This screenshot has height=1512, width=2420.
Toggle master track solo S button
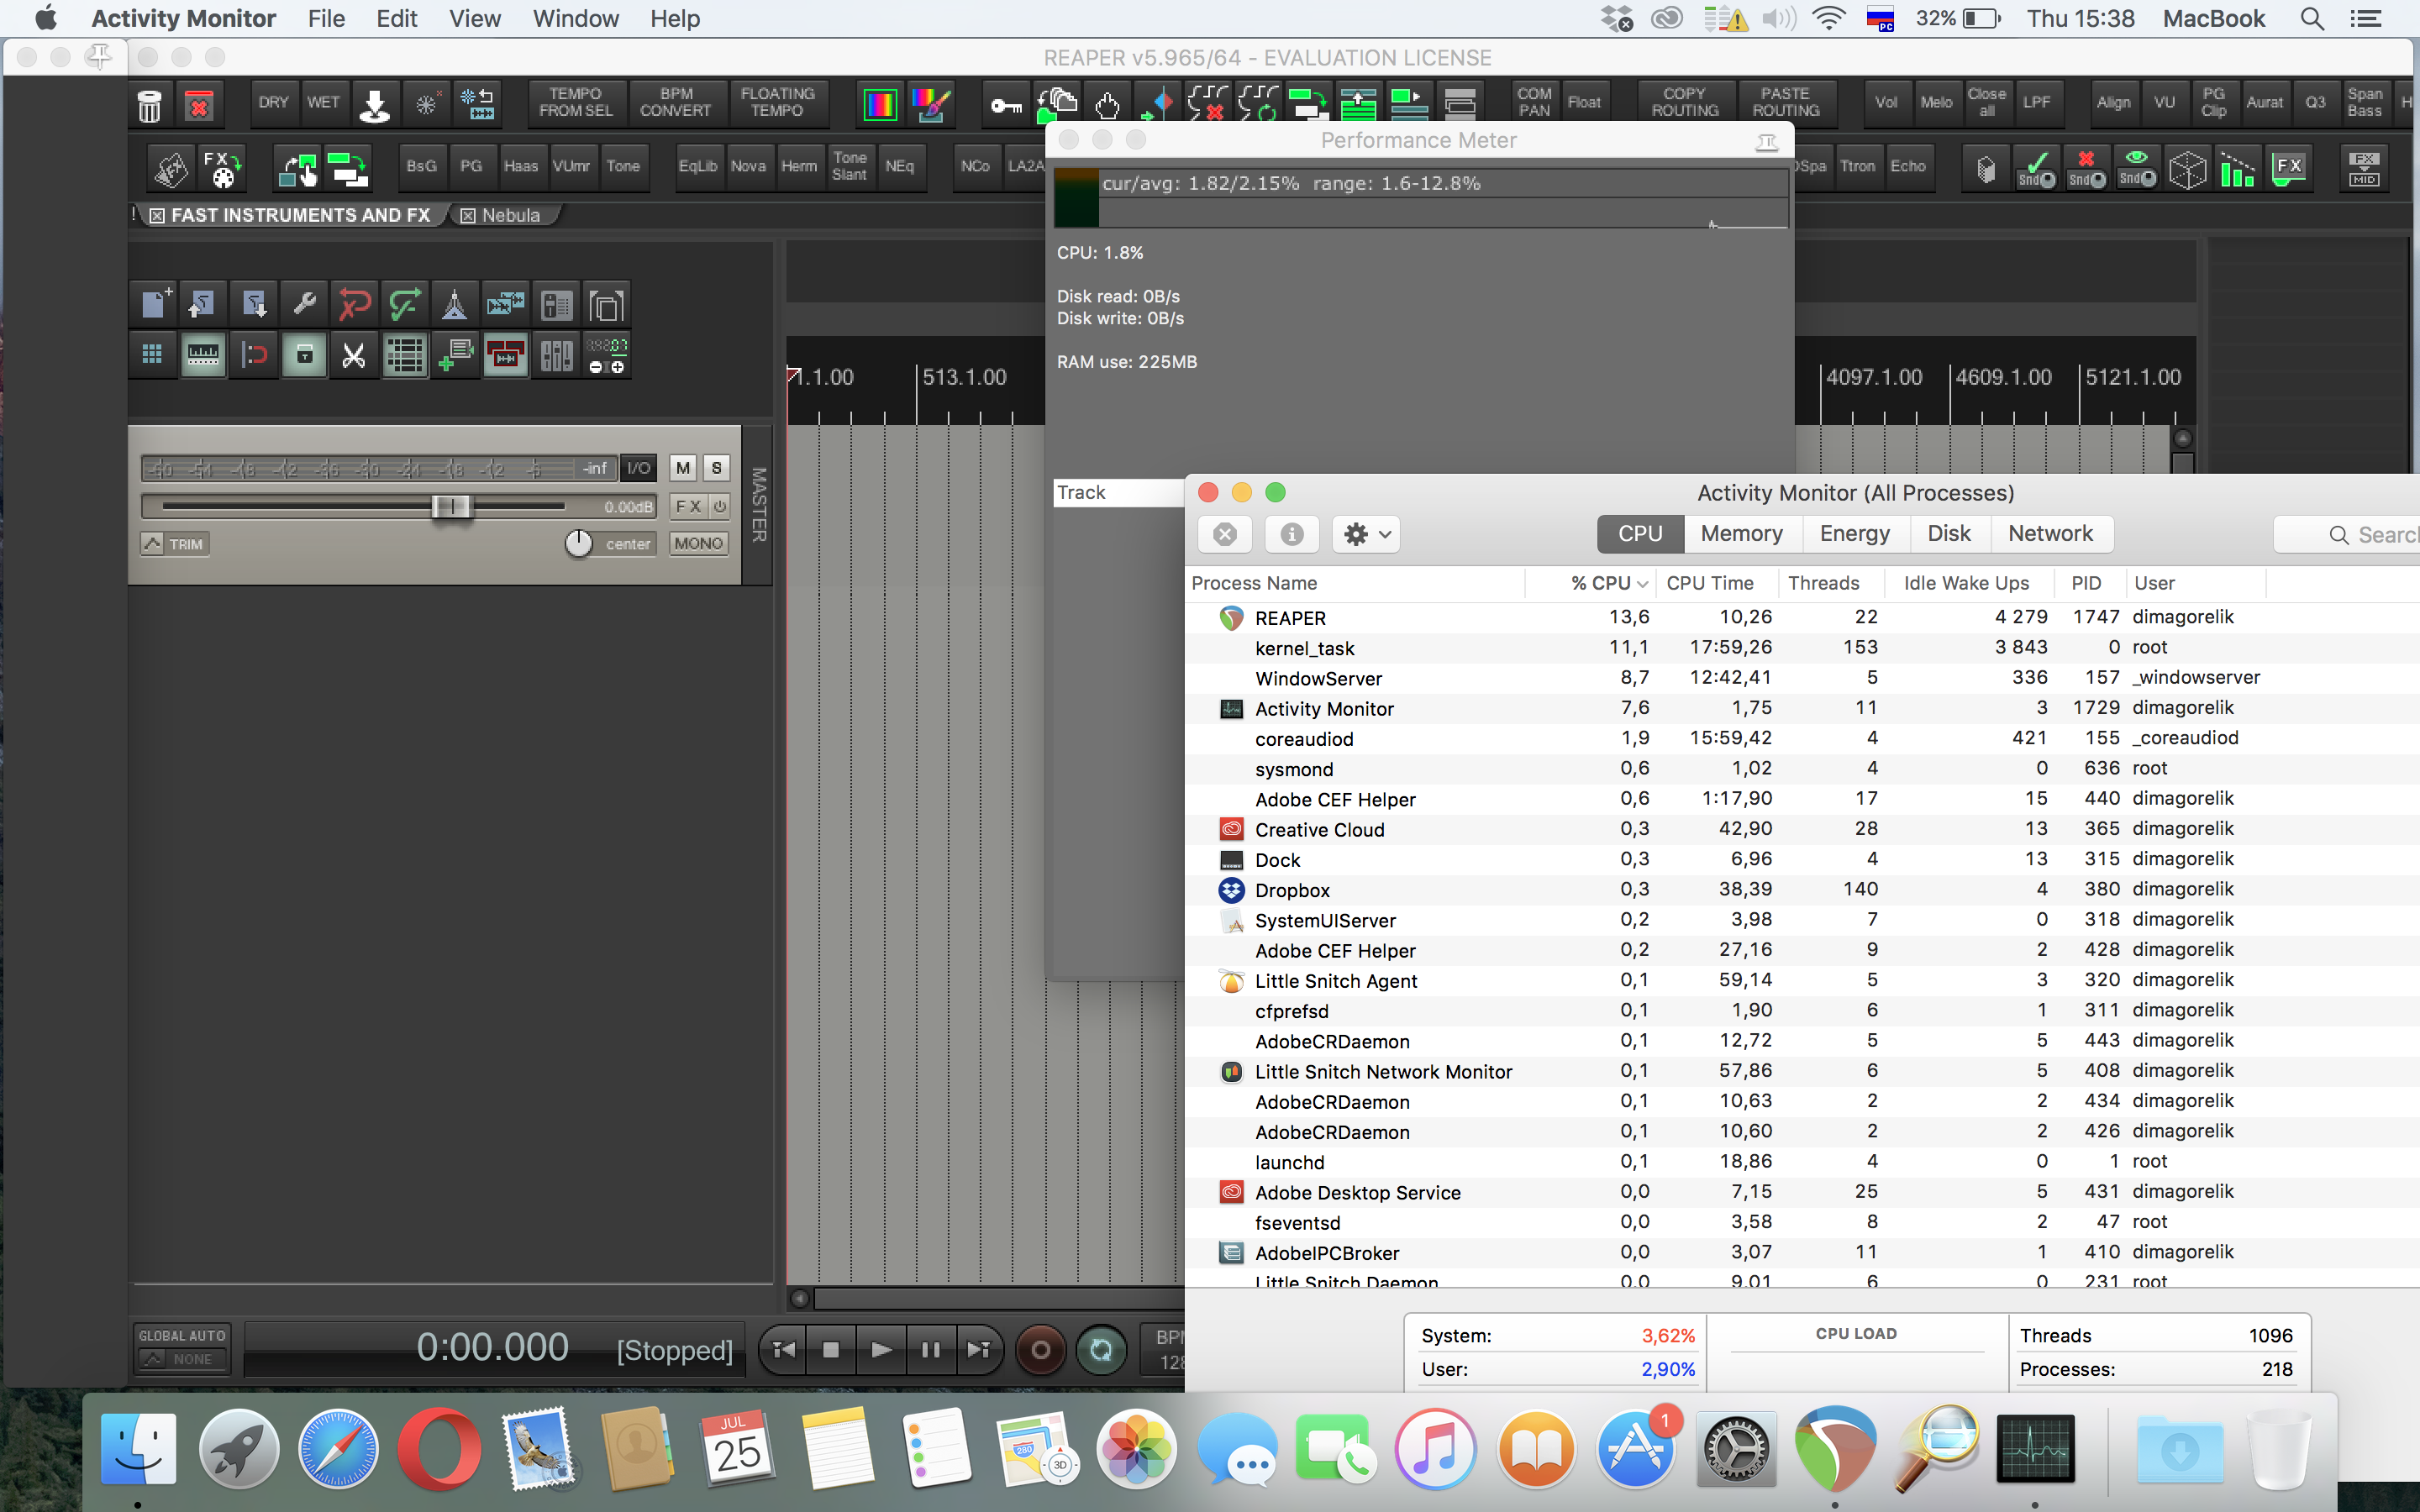coord(716,468)
